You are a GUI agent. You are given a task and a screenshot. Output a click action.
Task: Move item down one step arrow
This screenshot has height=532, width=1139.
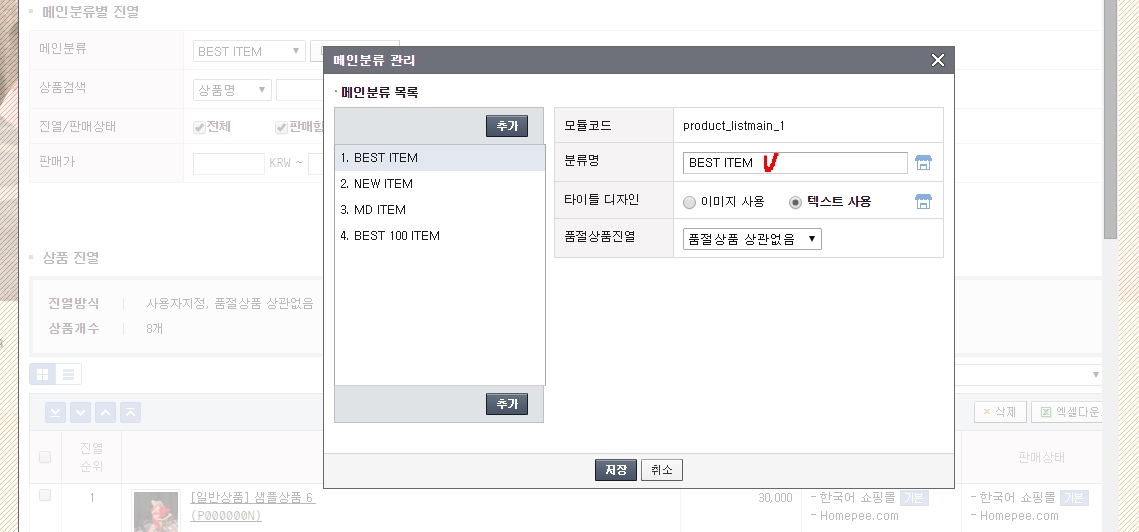click(80, 412)
